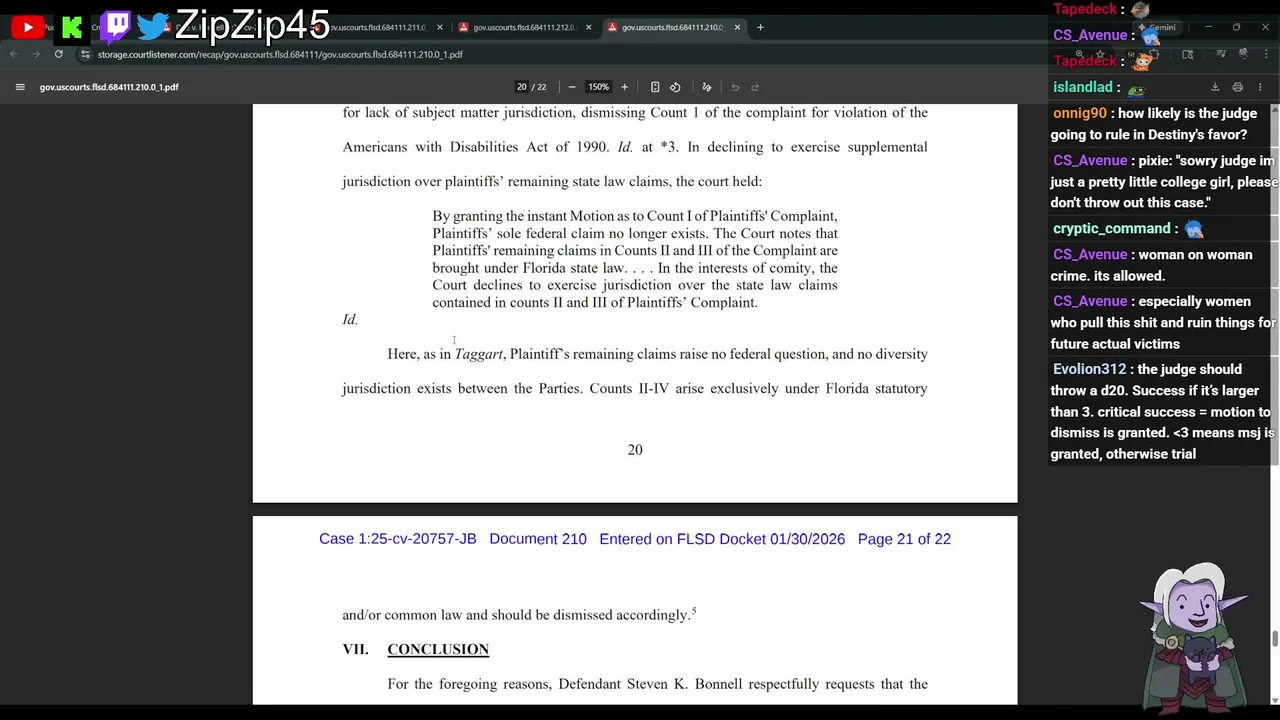The height and width of the screenshot is (720, 1280).
Task: Reload the browser page
Action: pyautogui.click(x=59, y=54)
